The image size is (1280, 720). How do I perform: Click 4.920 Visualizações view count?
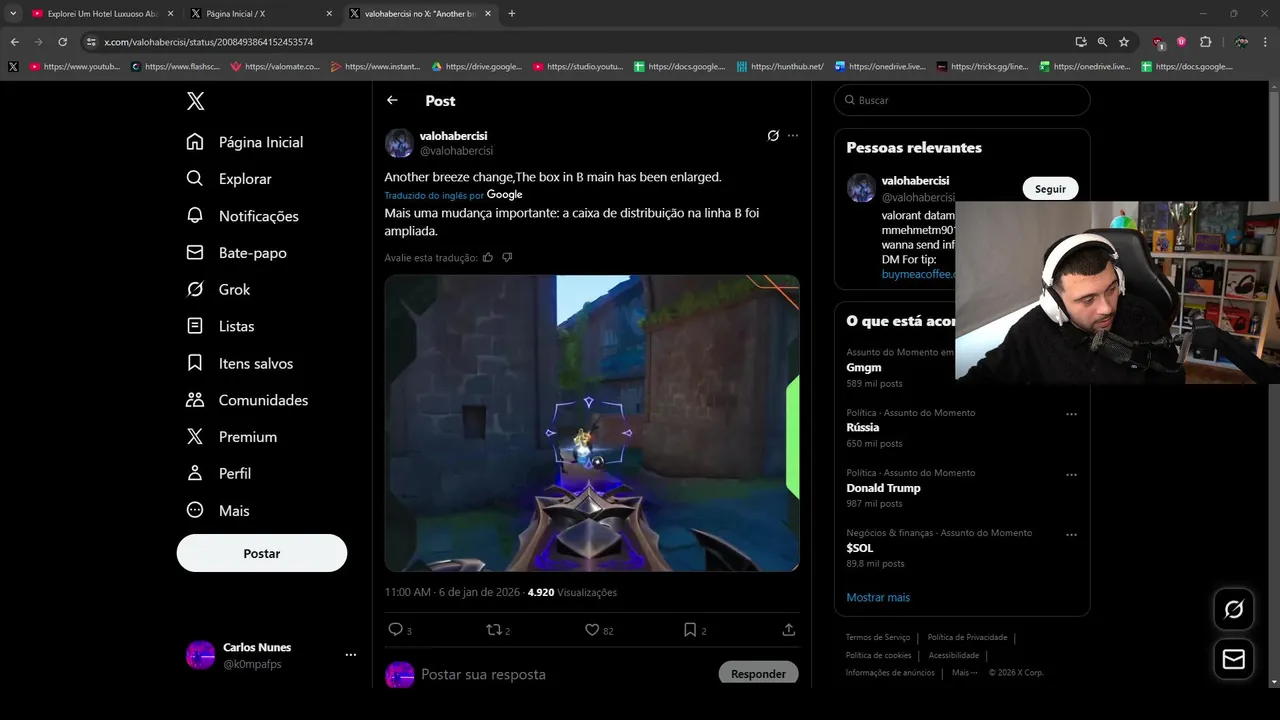(x=572, y=592)
